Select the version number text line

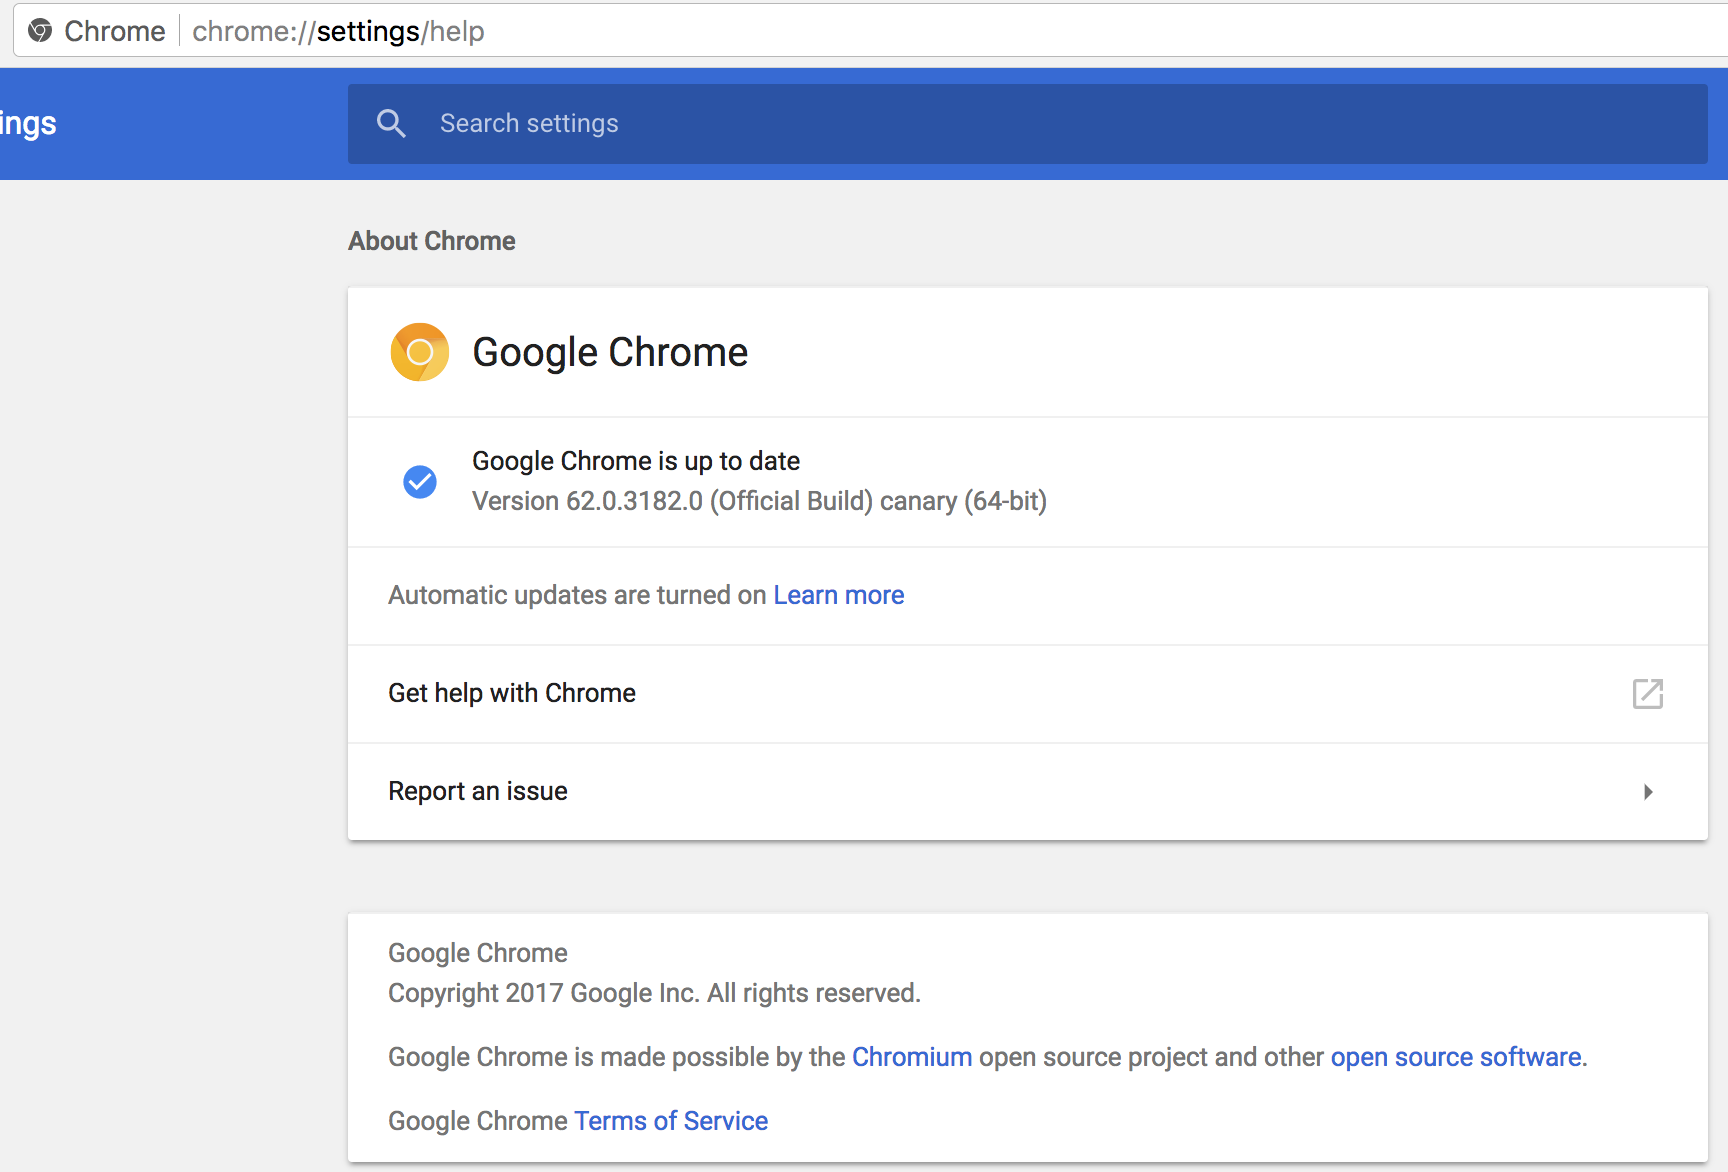tap(759, 501)
